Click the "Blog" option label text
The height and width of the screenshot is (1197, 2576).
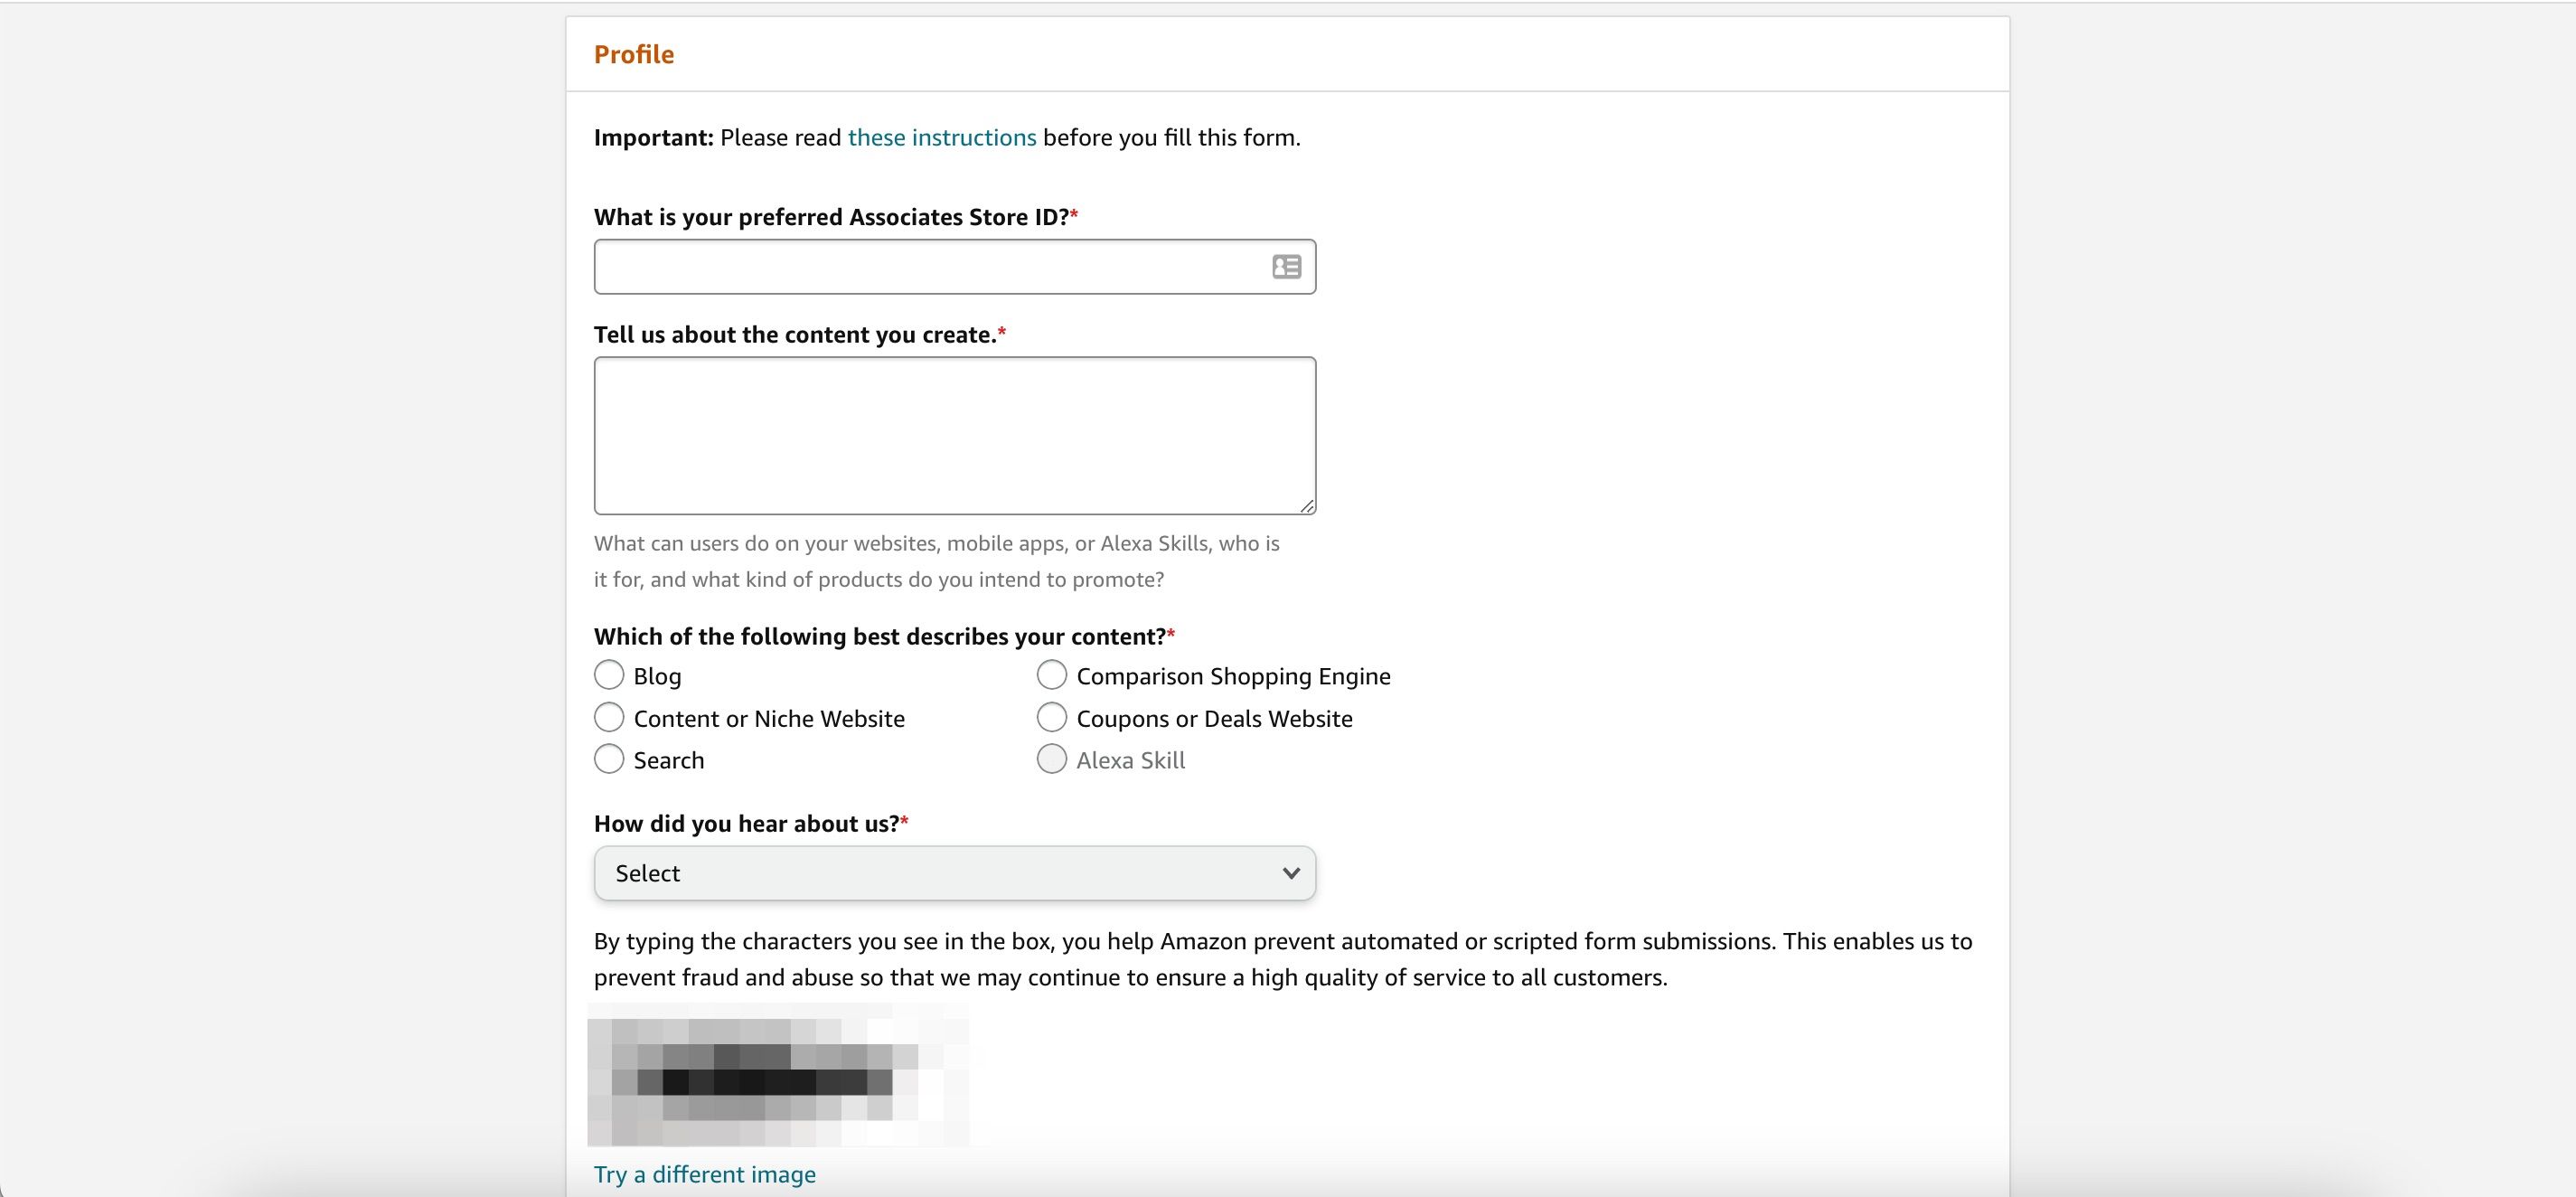pos(656,675)
